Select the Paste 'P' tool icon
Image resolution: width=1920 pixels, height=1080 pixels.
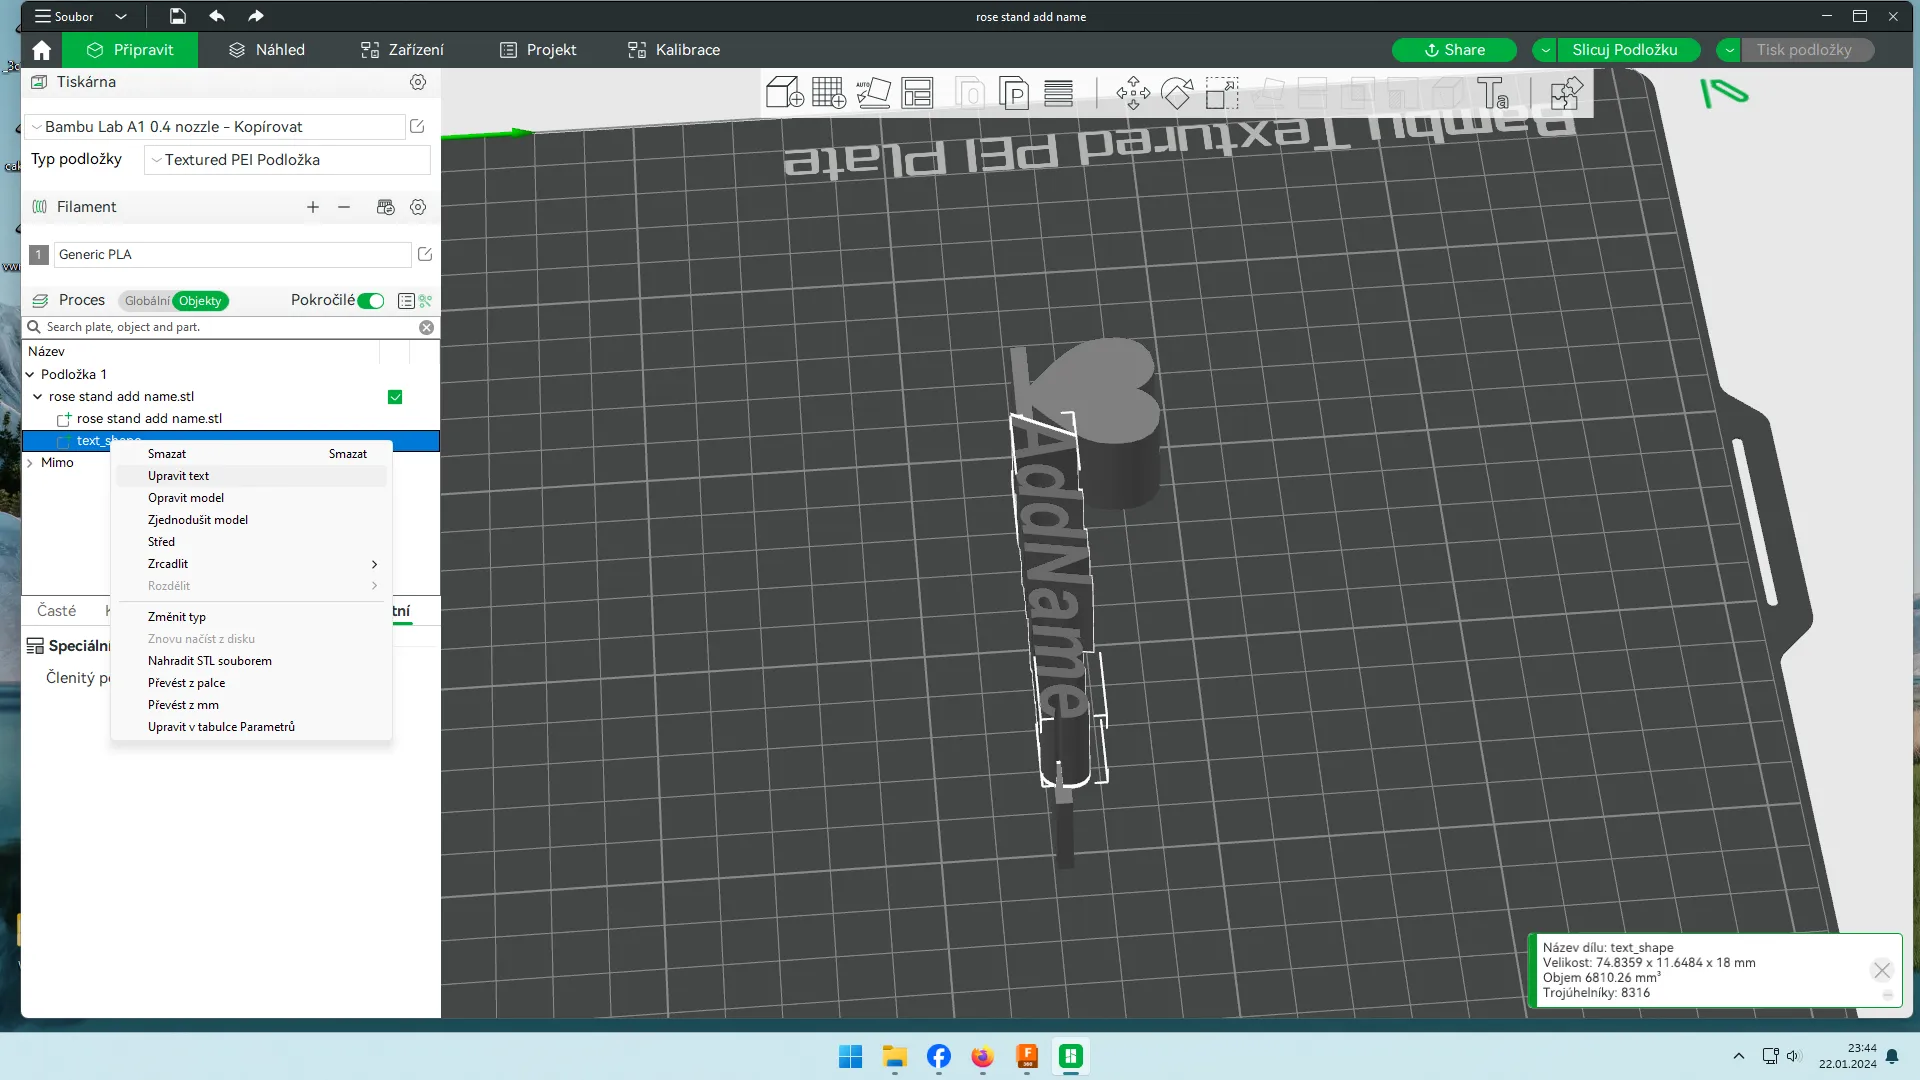point(1014,93)
